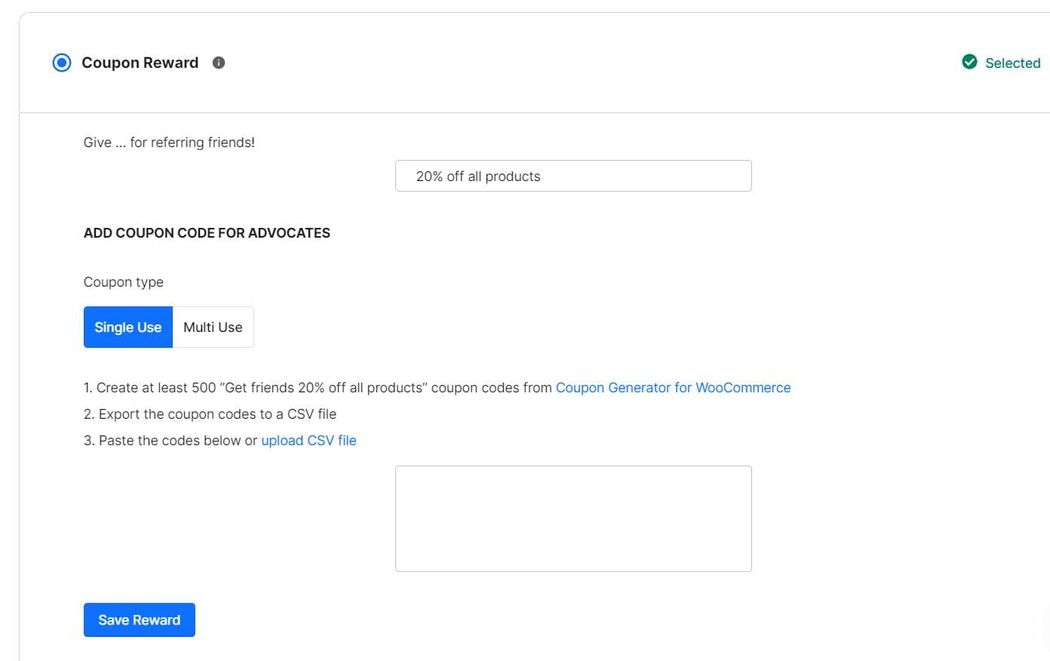Click step 1 Create at least 500 text

150,388
